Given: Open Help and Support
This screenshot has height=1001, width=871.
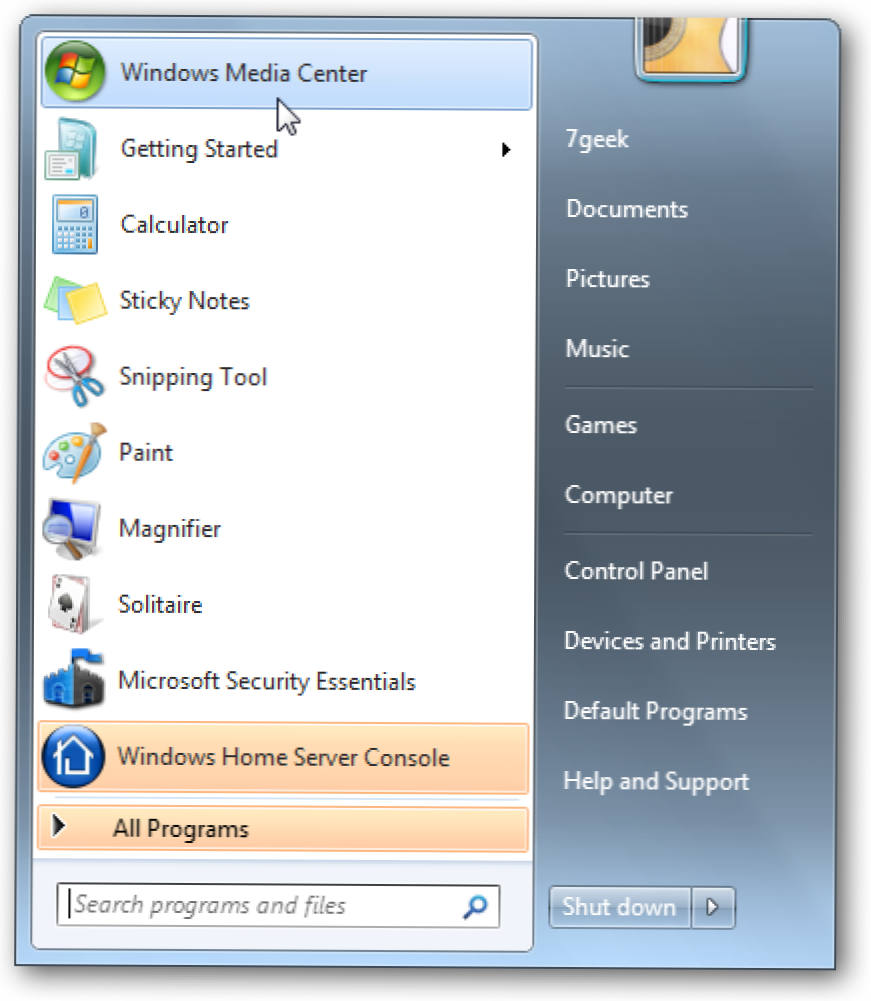Looking at the screenshot, I should pyautogui.click(x=656, y=781).
